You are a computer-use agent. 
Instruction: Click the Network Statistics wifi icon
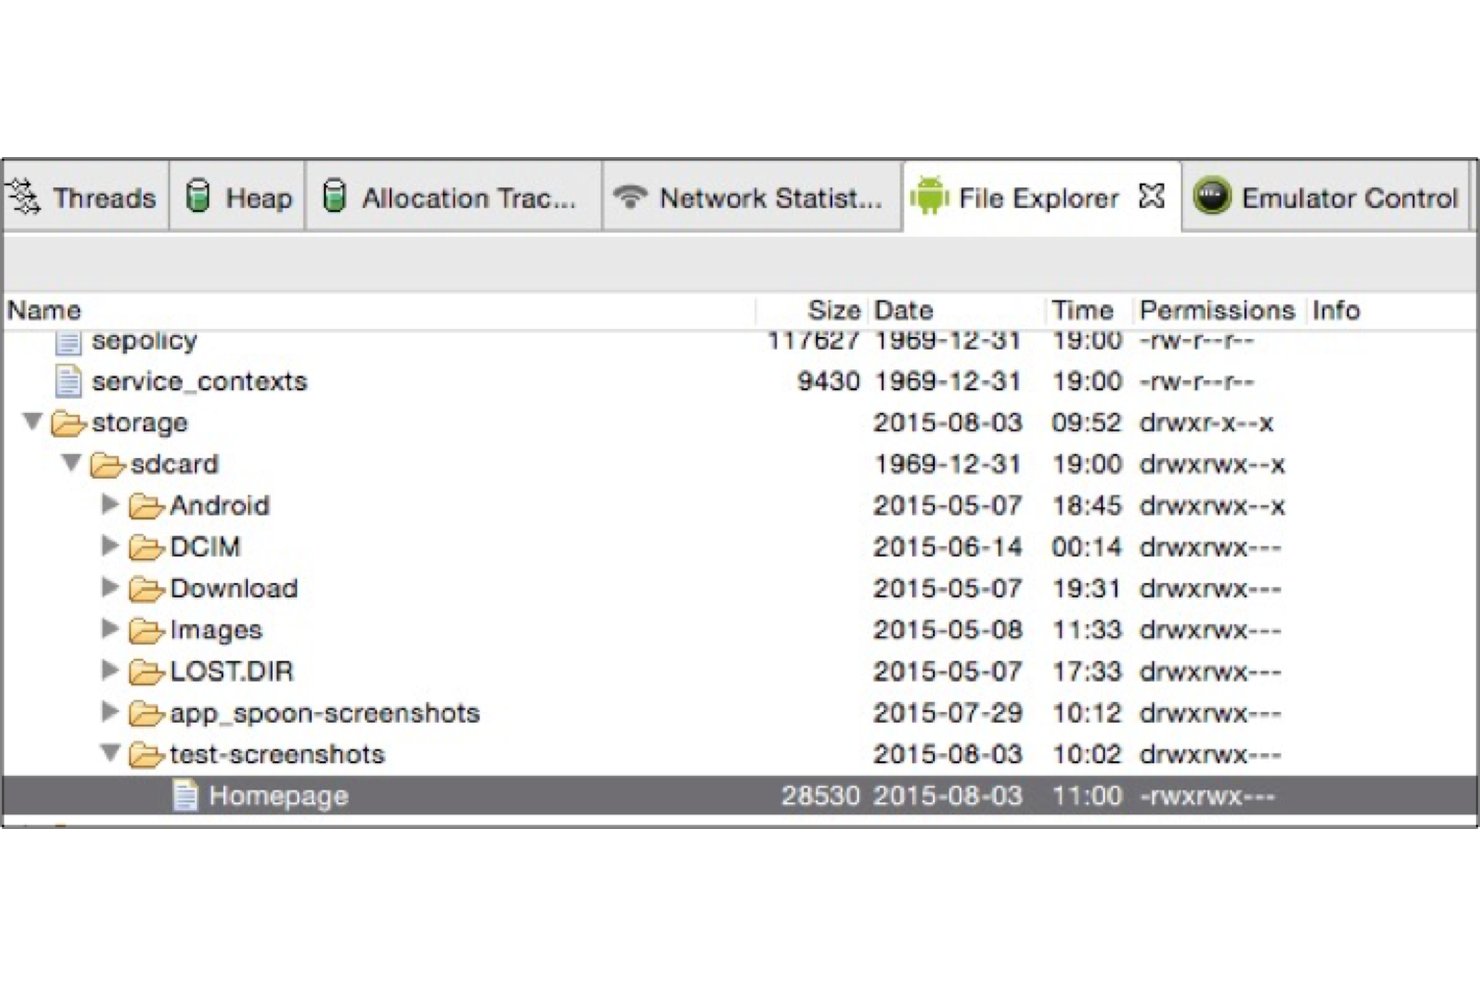click(x=630, y=196)
